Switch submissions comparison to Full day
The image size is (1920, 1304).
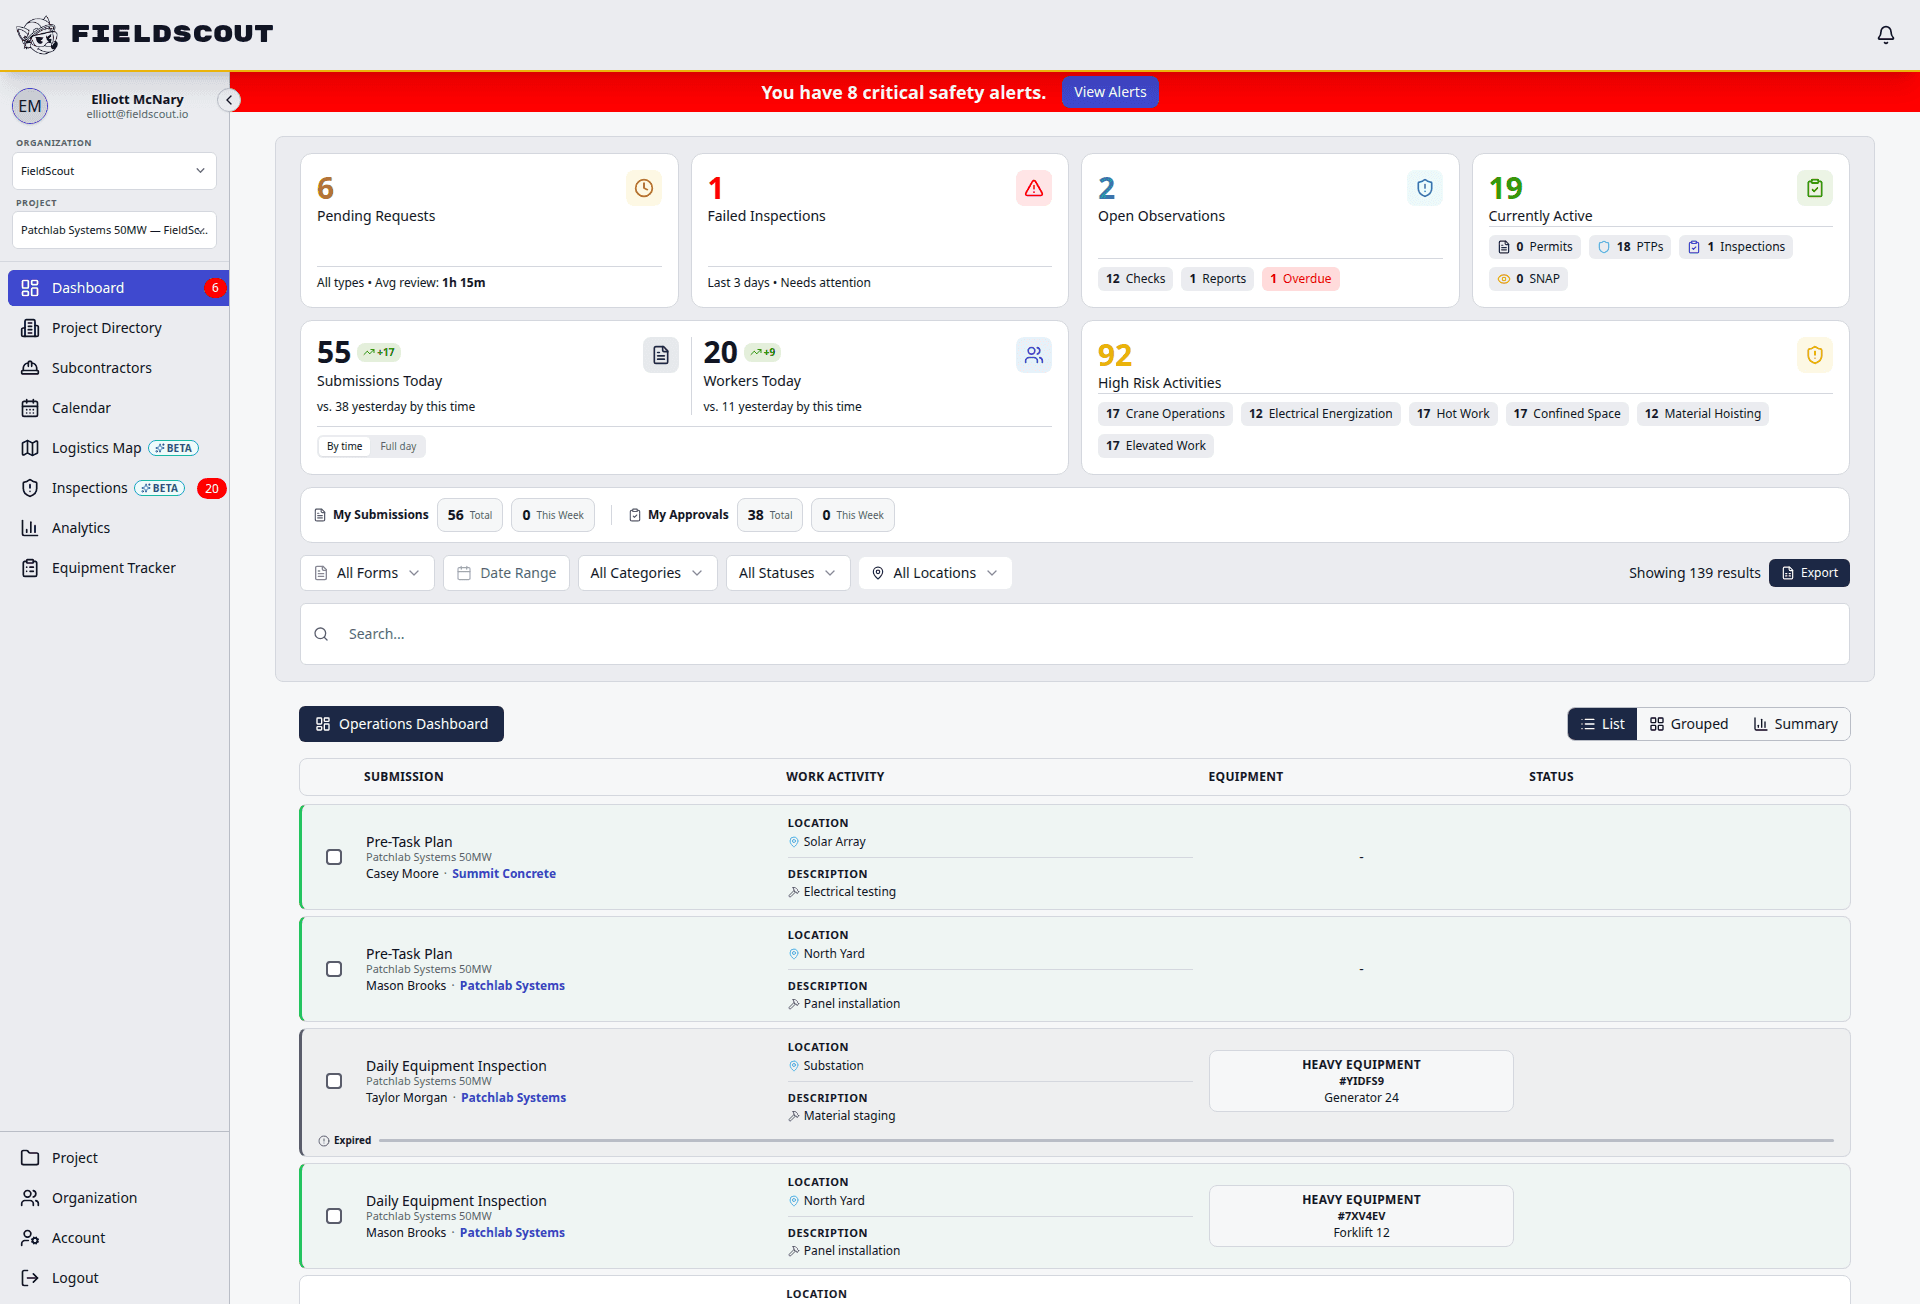398,446
